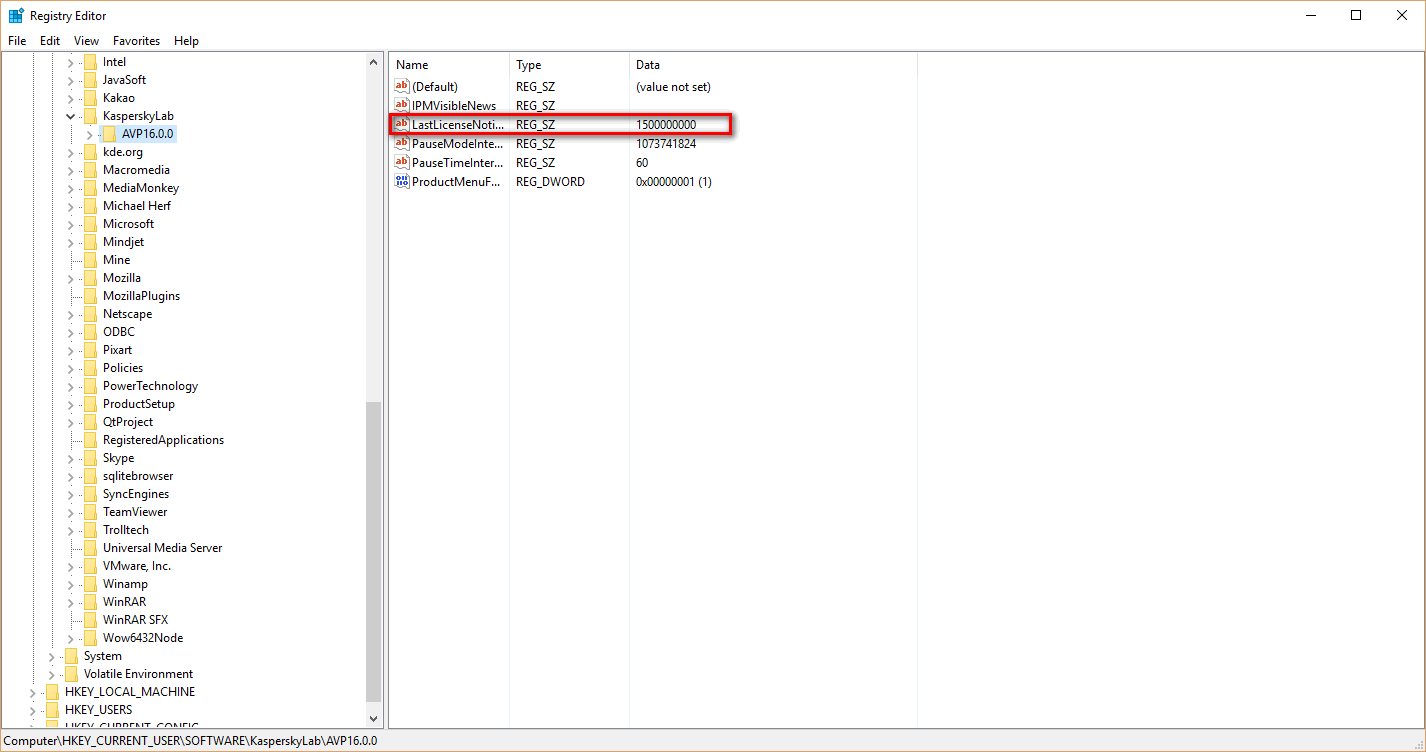Click the AVP16.0.0 folder icon

coord(109,134)
